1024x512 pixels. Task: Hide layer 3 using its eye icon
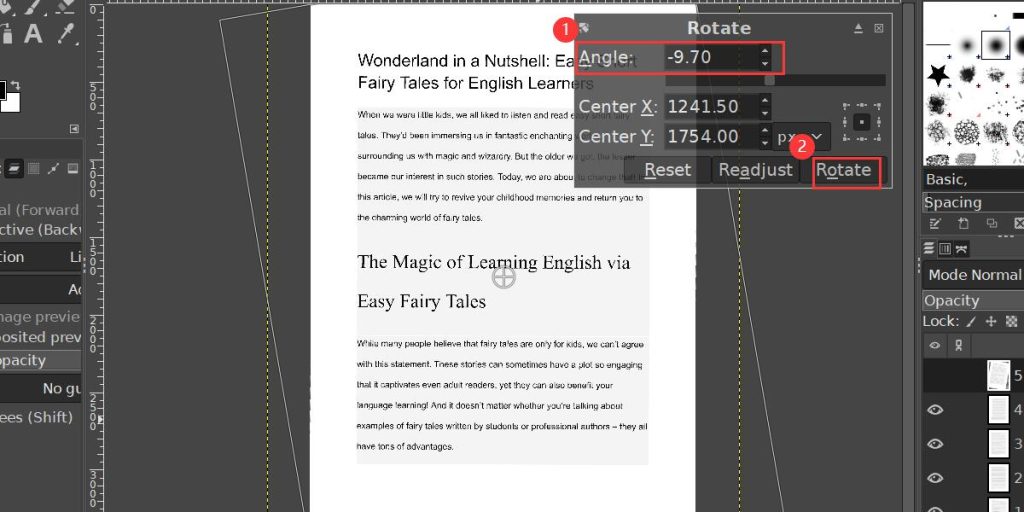tap(935, 444)
